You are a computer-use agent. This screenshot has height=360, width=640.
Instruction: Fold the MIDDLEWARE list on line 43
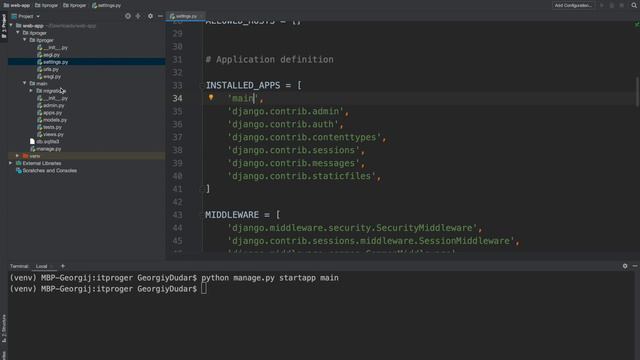(x=202, y=215)
